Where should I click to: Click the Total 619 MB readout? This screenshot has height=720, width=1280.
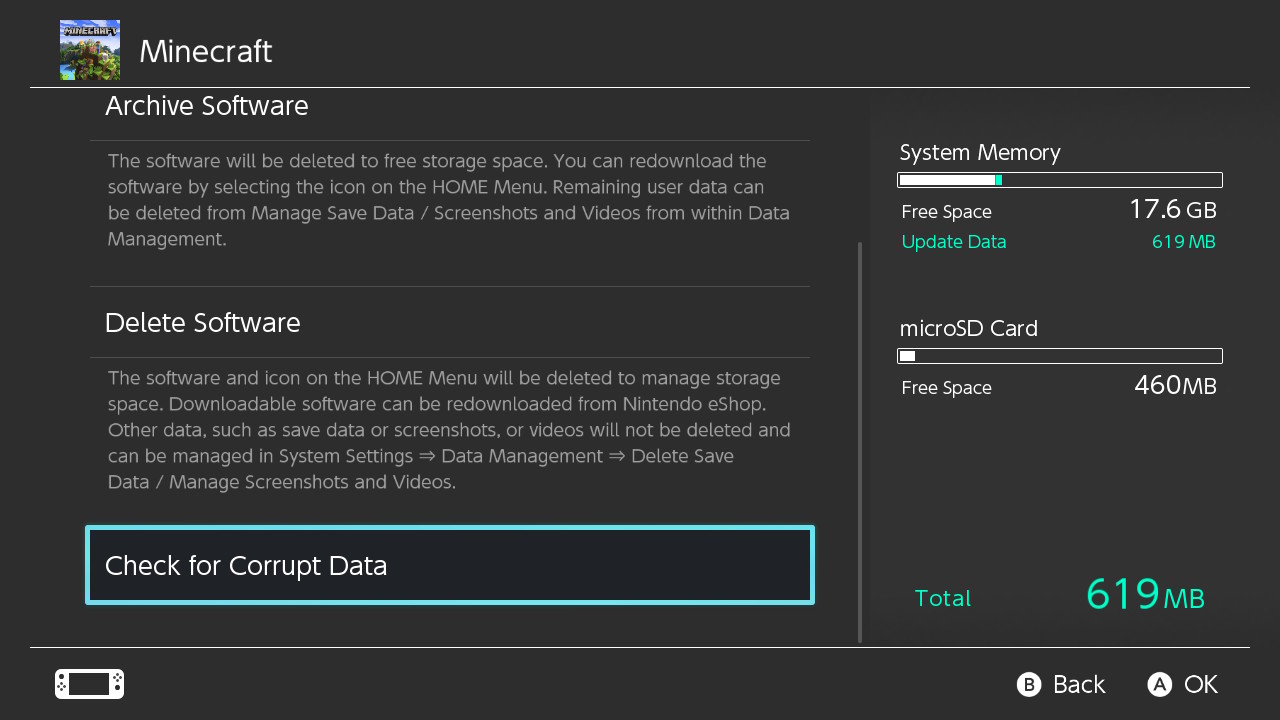point(1144,596)
